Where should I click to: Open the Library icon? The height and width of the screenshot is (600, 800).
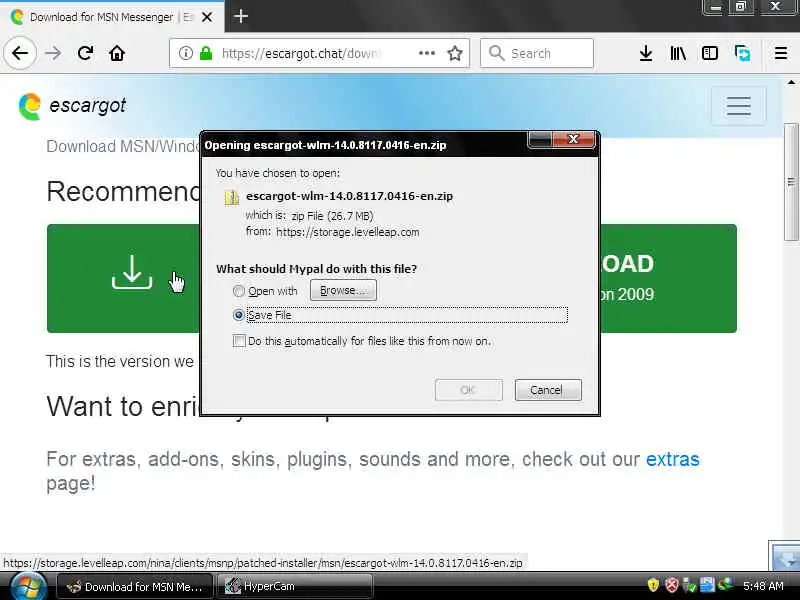pos(678,53)
